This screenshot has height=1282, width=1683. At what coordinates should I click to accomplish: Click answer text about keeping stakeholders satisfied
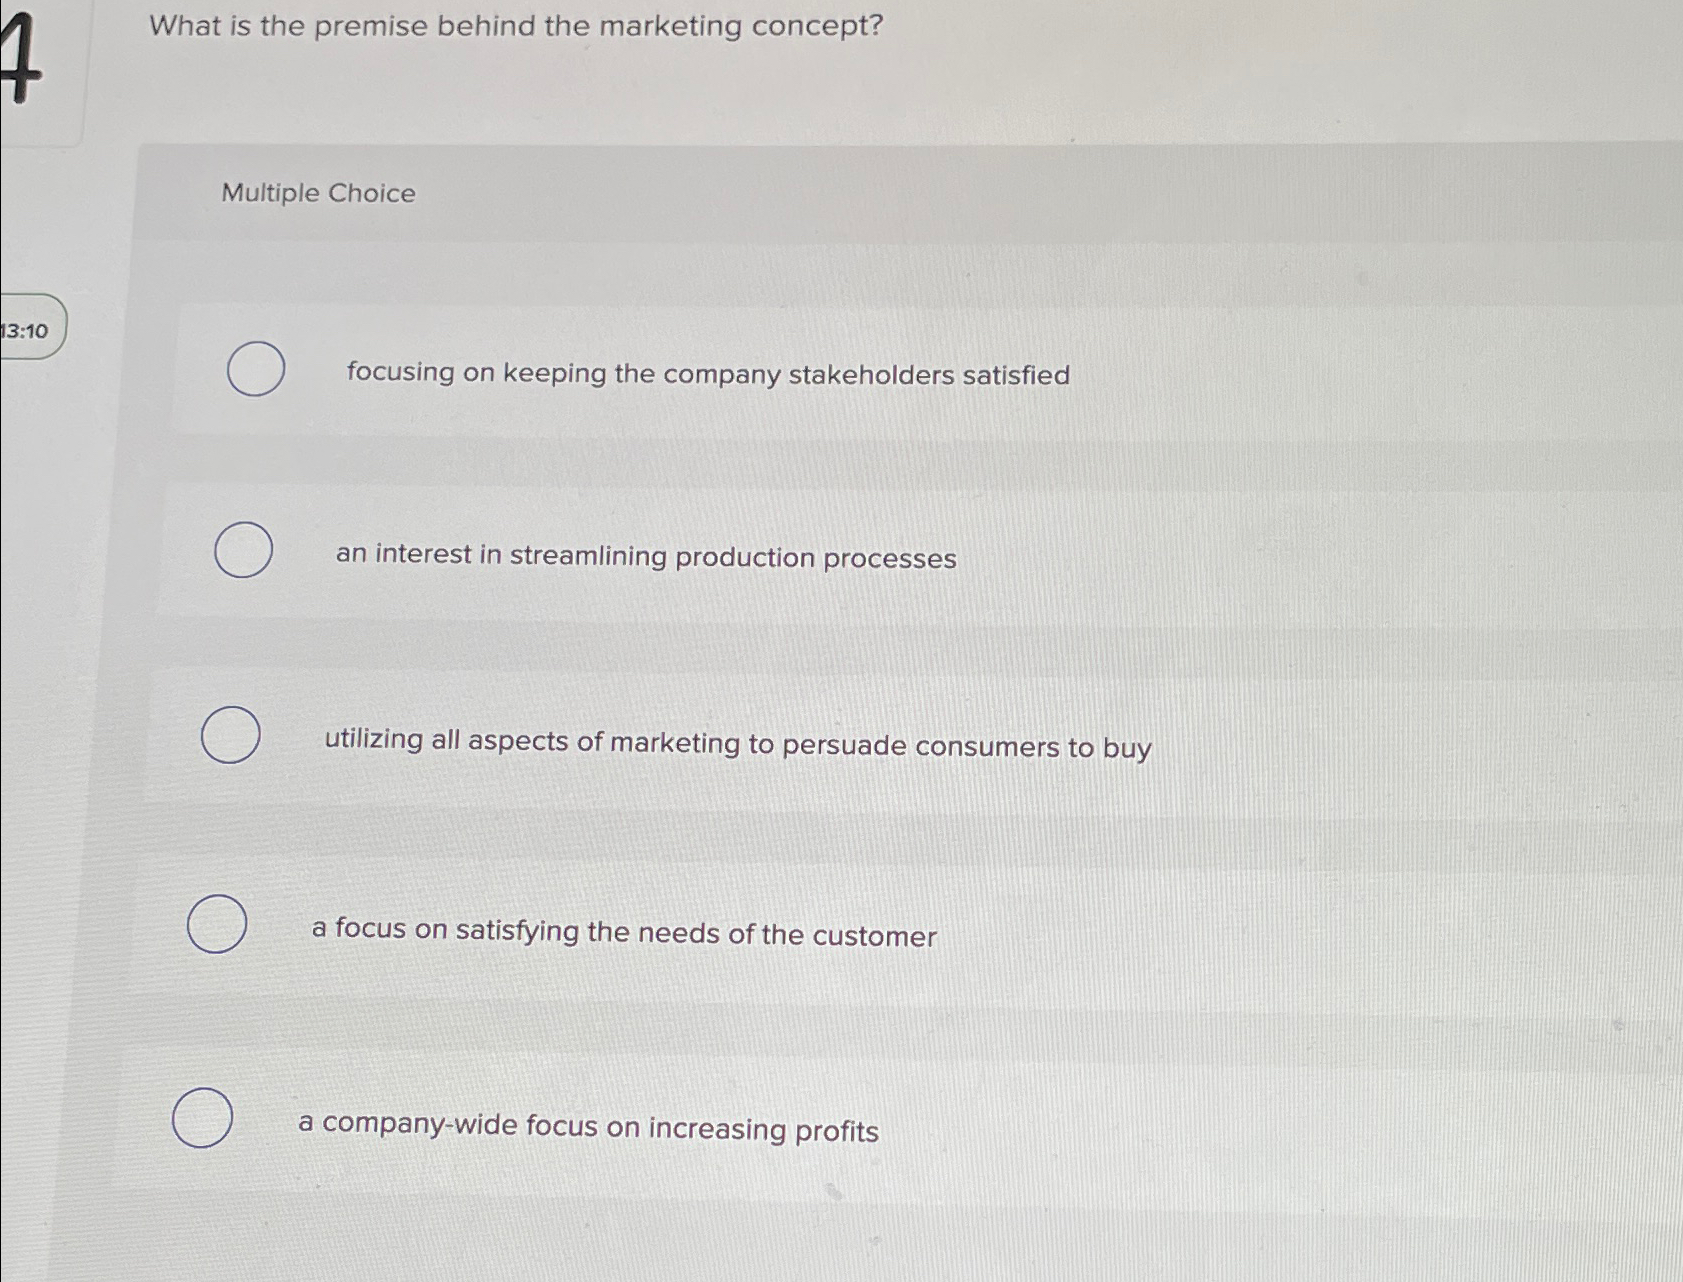(707, 375)
